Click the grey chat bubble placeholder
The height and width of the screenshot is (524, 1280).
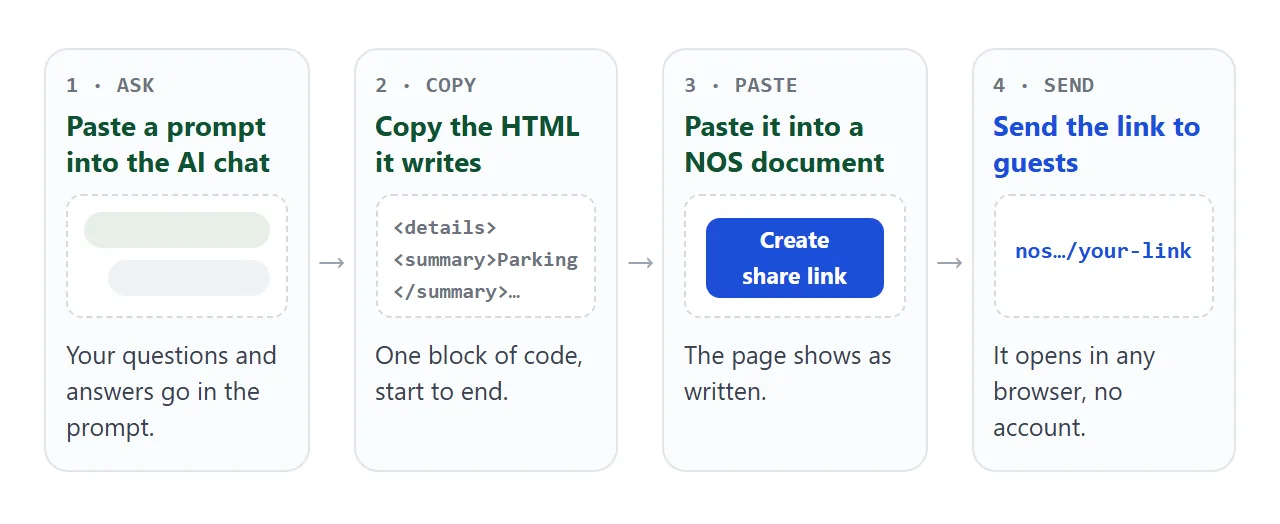tap(189, 278)
